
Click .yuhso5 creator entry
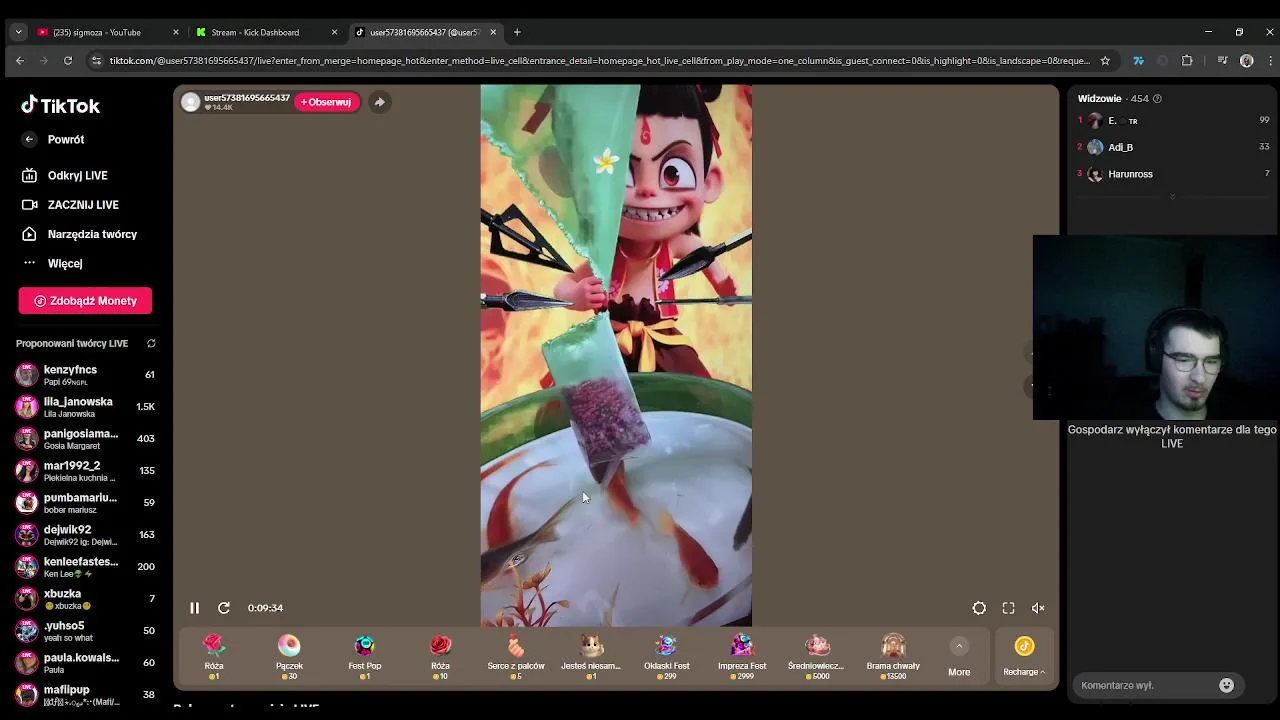point(85,631)
